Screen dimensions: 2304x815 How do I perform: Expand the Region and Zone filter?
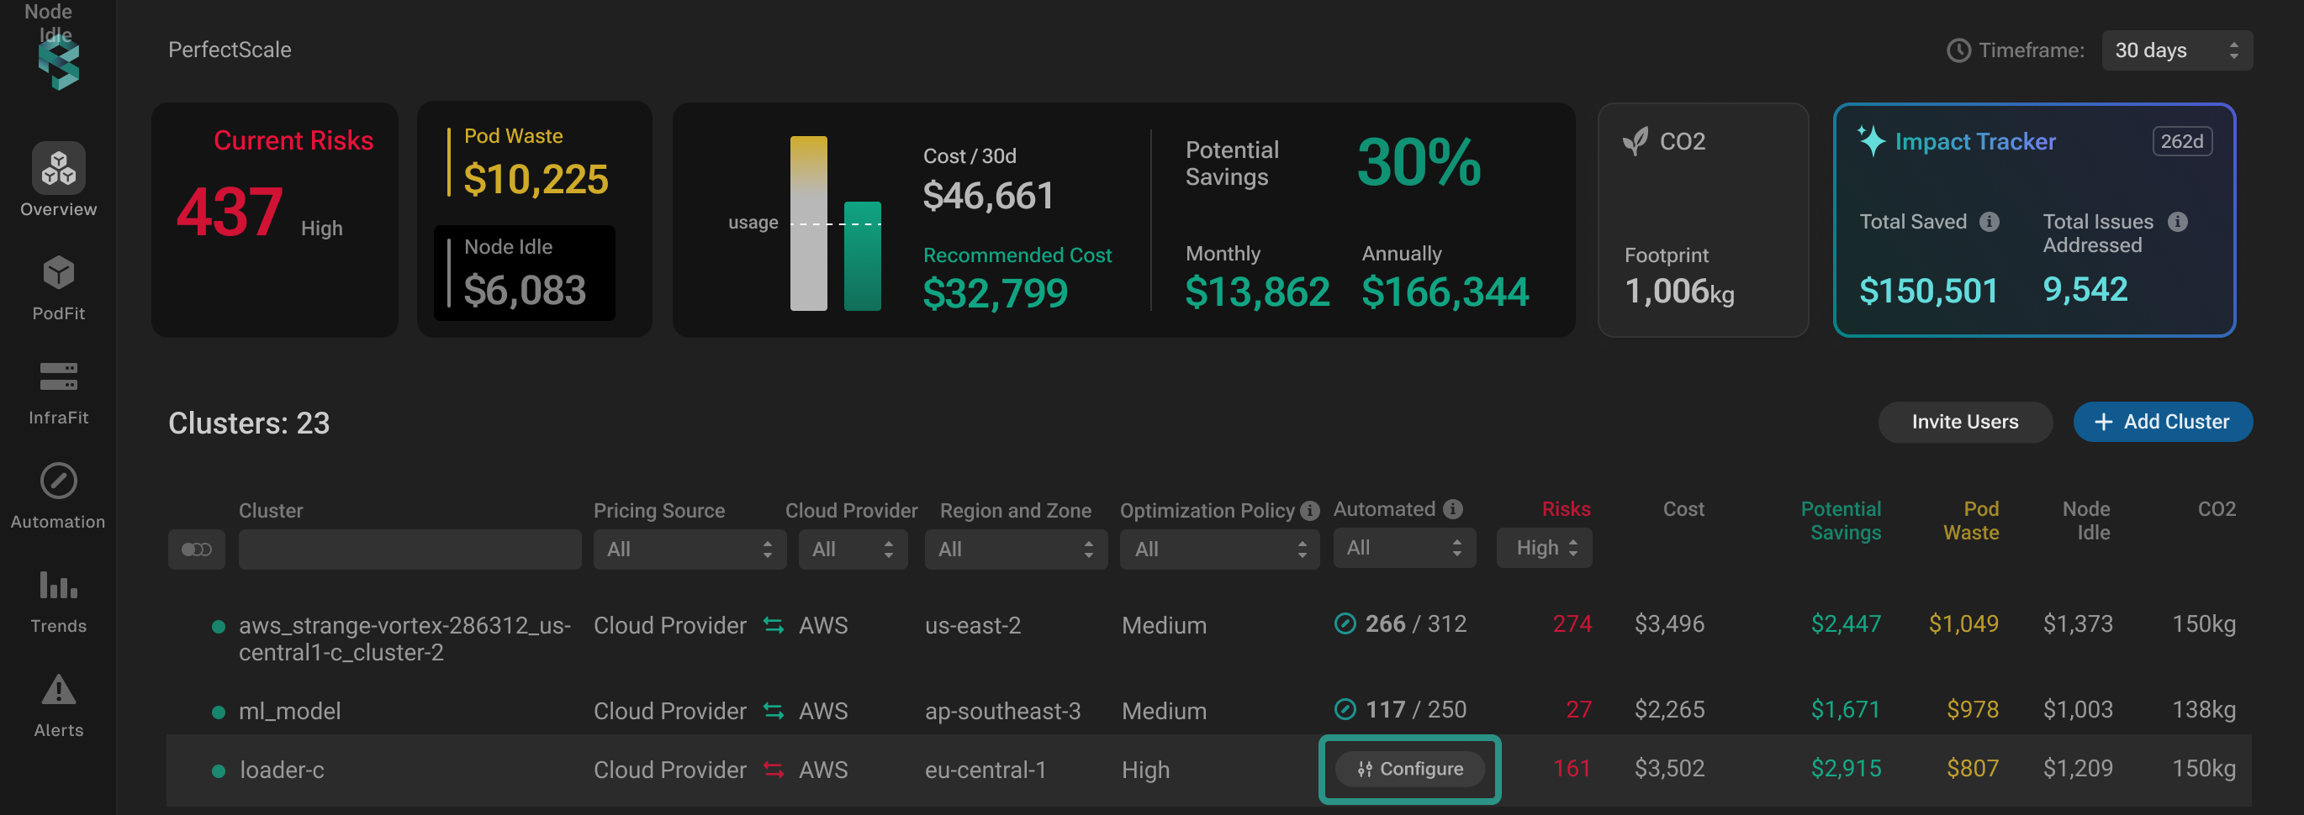pyautogui.click(x=1015, y=549)
